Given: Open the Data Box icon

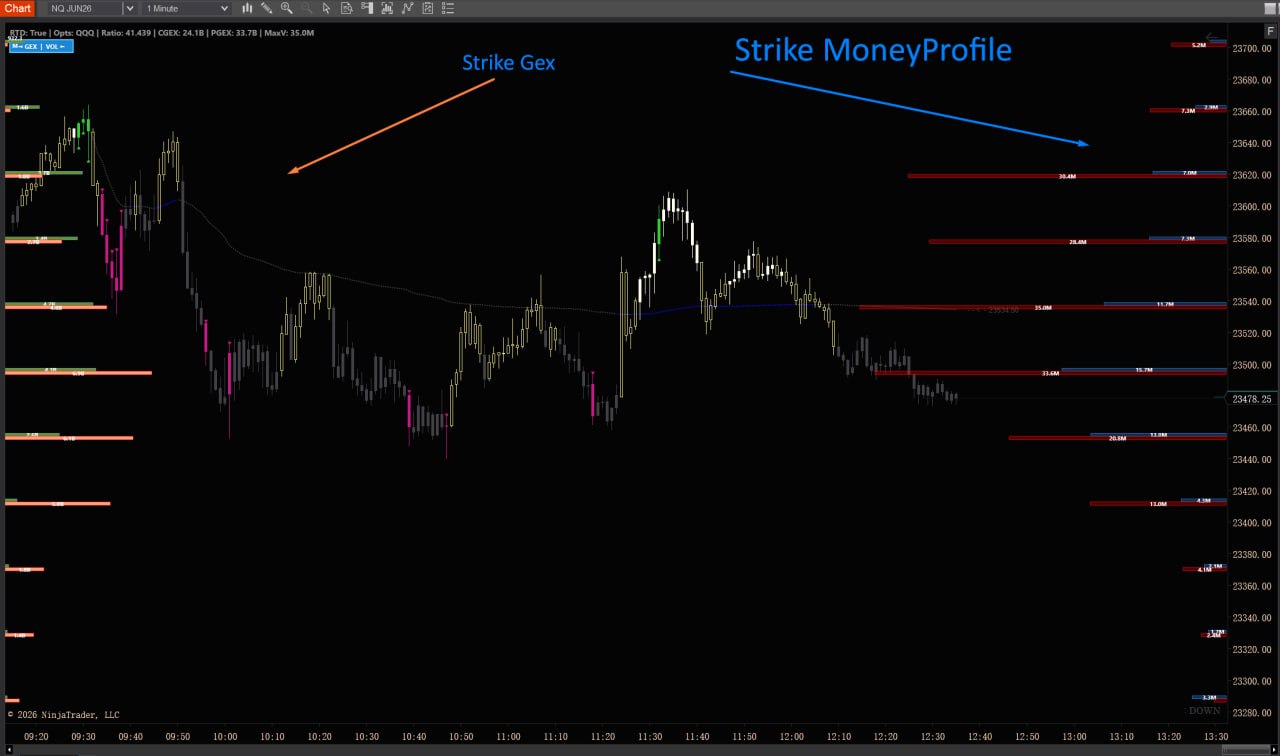Looking at the screenshot, I should (346, 8).
